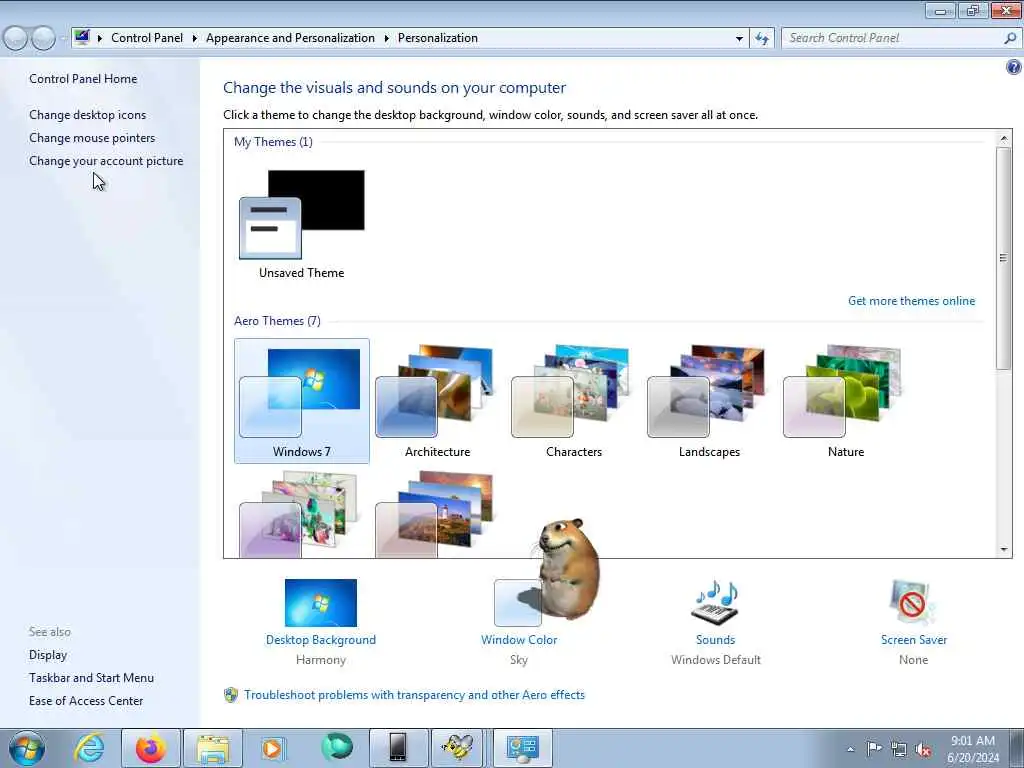The width and height of the screenshot is (1024, 768).
Task: Click the network tray icon
Action: [899, 749]
